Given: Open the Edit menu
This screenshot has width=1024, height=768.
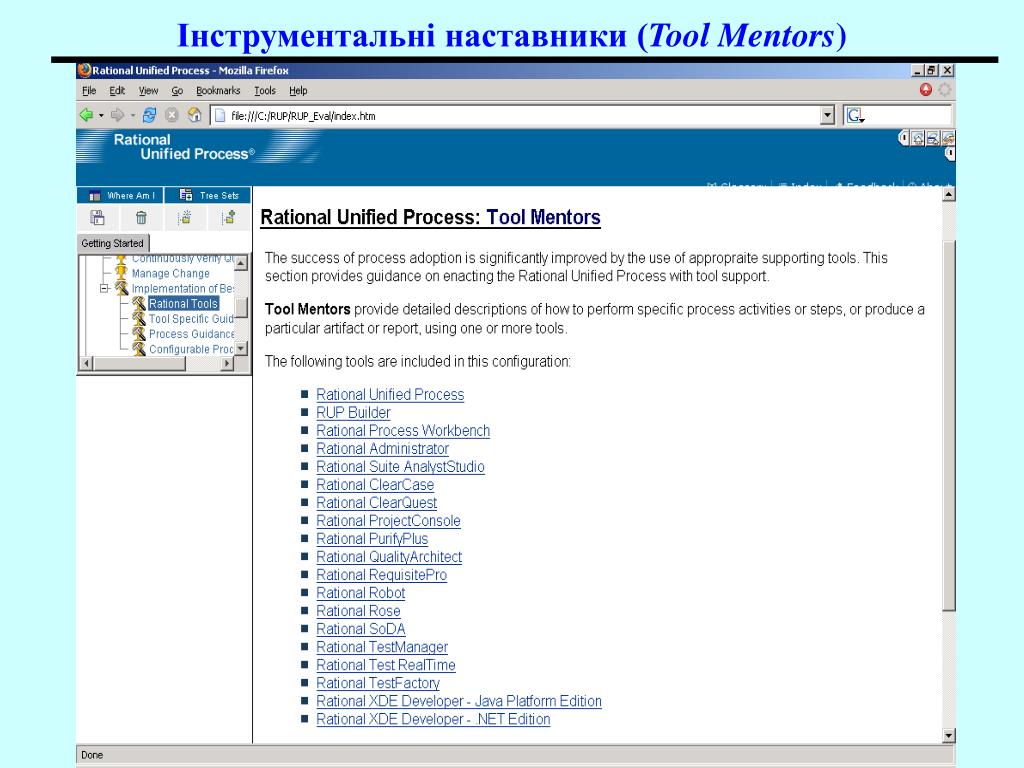Looking at the screenshot, I should click(117, 91).
